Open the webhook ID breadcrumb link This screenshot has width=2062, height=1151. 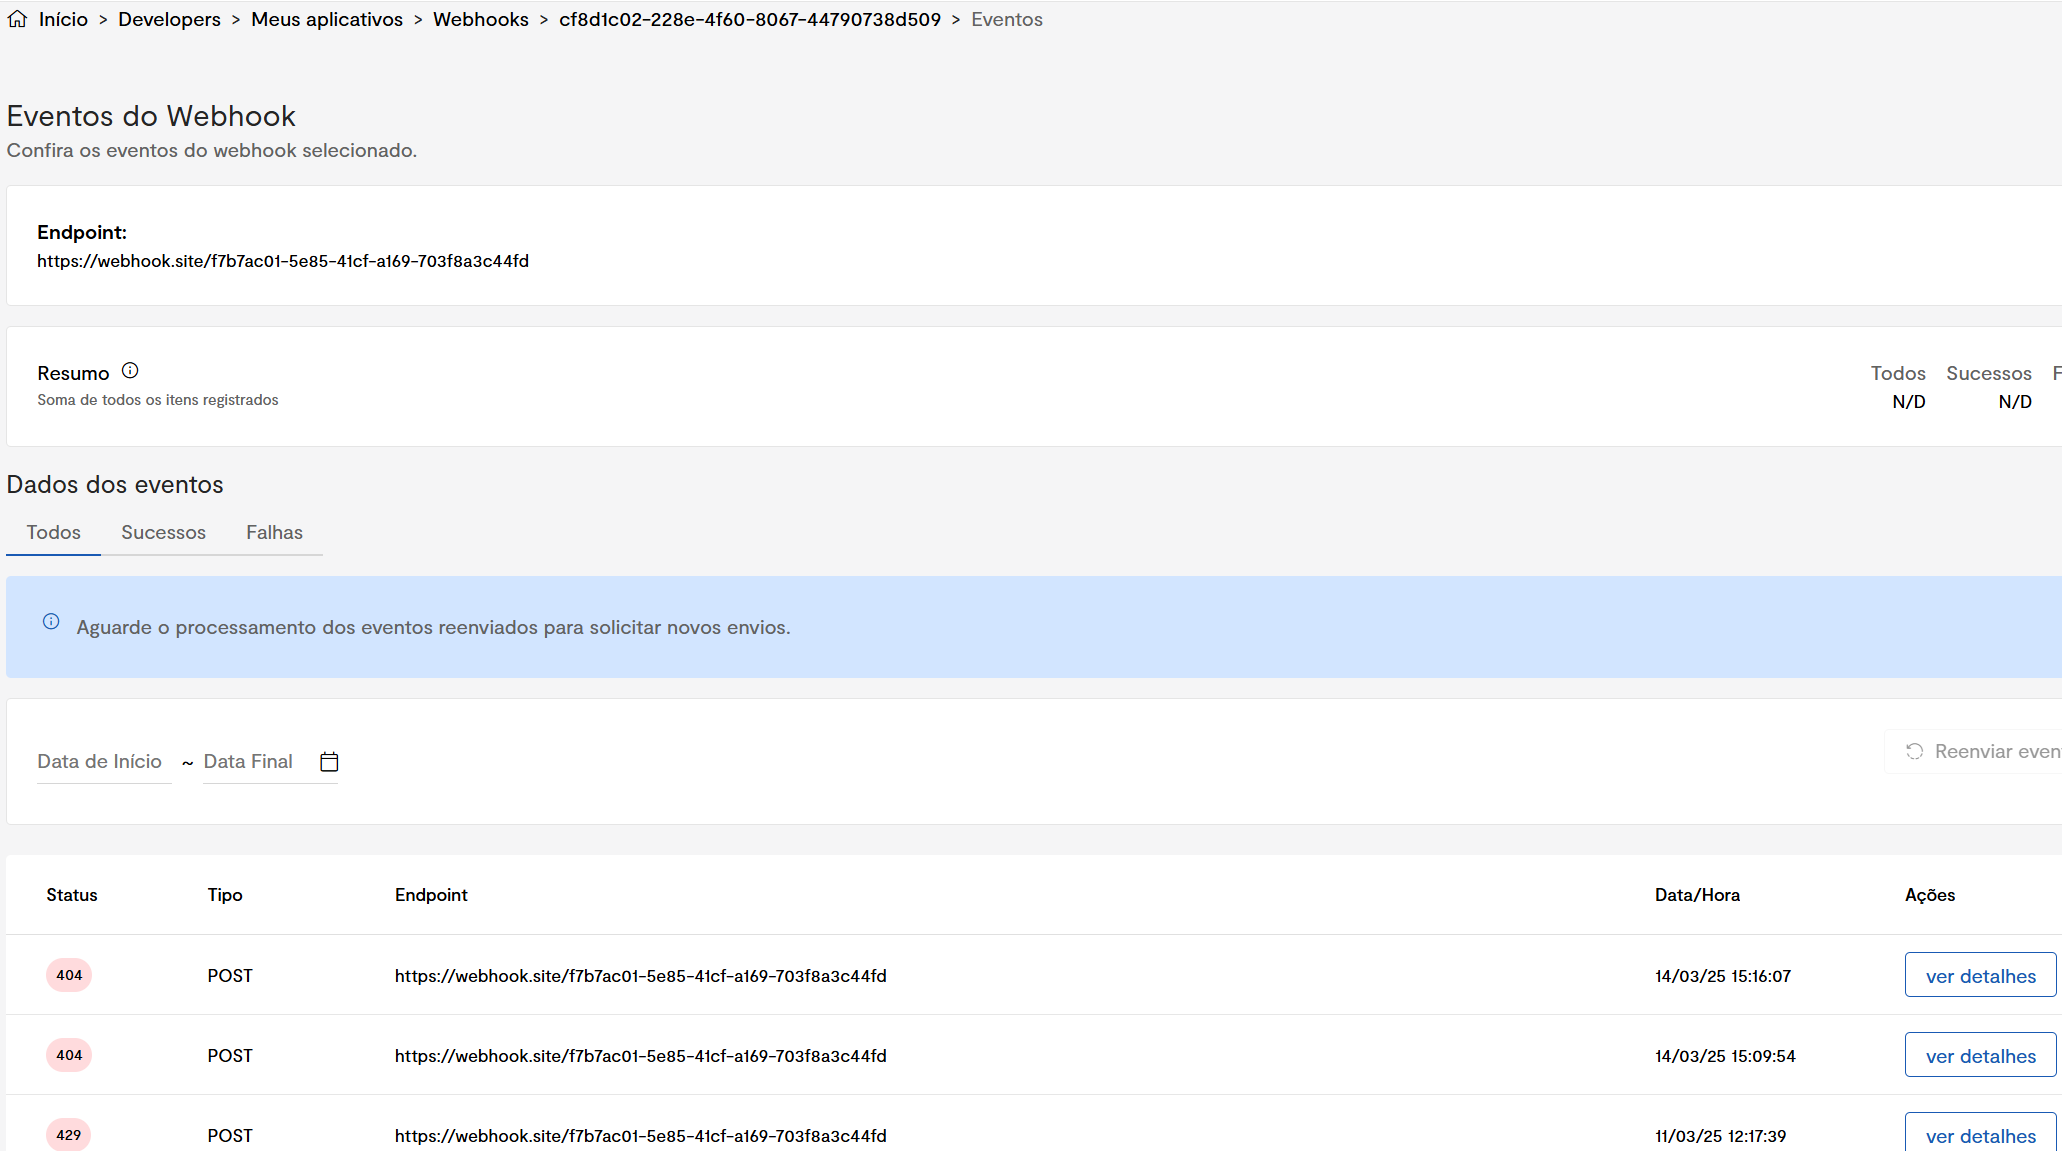pyautogui.click(x=749, y=19)
